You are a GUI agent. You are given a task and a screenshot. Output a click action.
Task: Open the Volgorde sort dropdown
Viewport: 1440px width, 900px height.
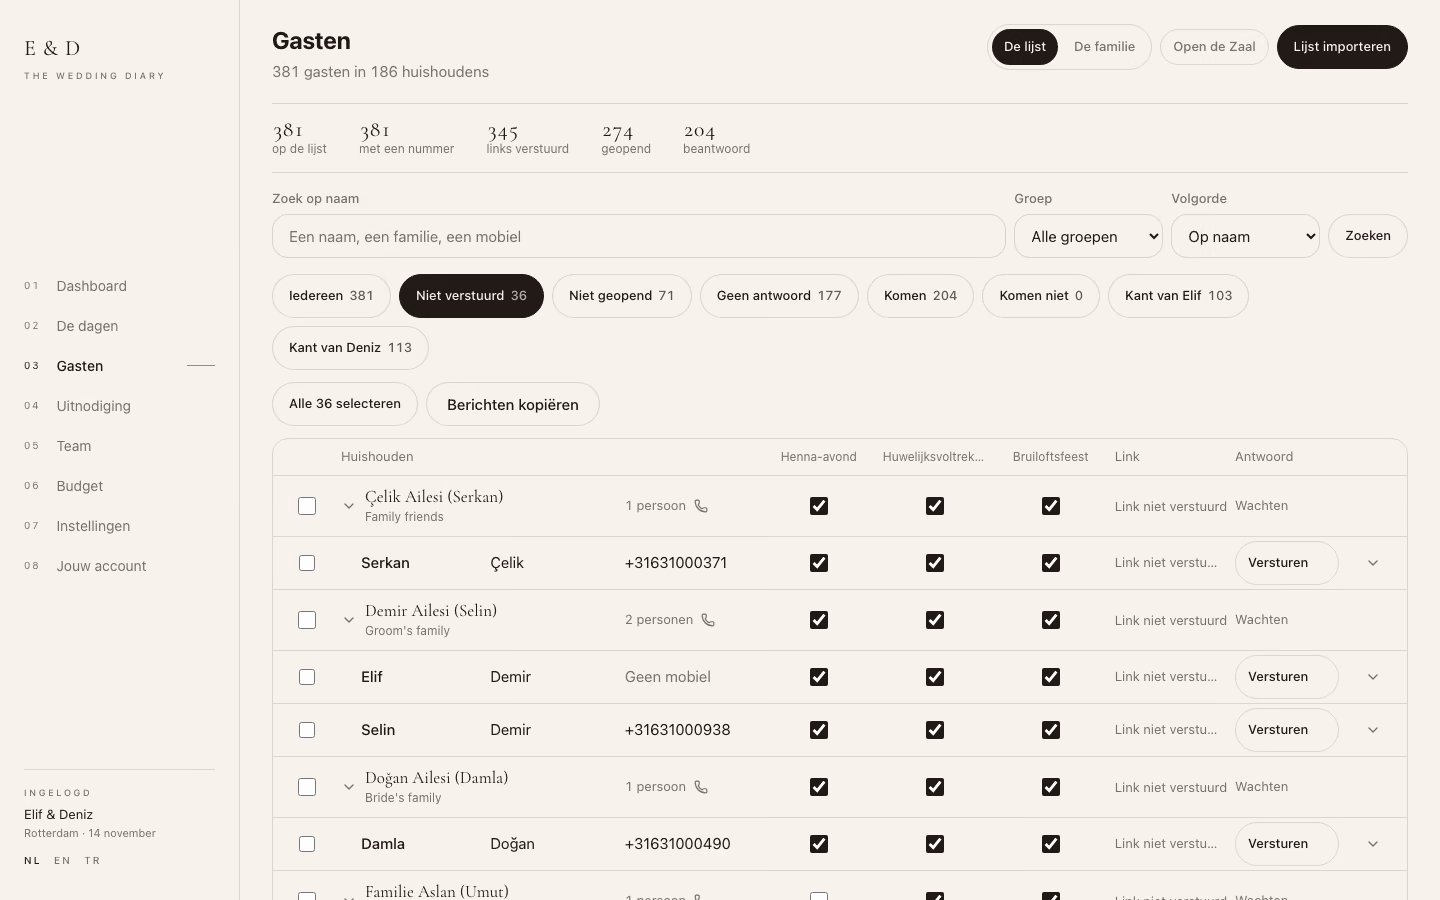point(1245,237)
